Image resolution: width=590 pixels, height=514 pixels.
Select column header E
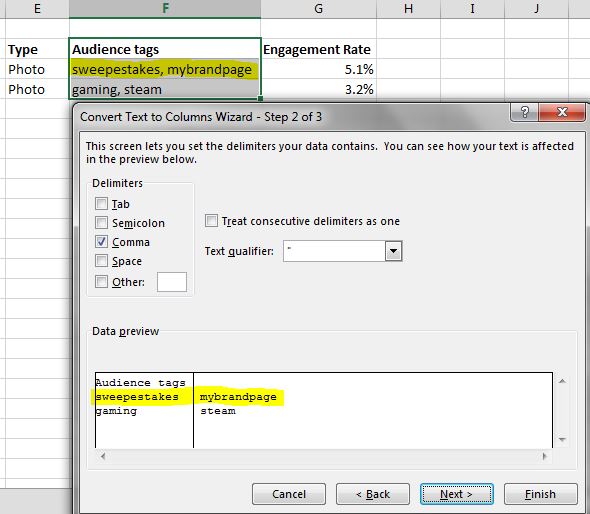tap(37, 9)
